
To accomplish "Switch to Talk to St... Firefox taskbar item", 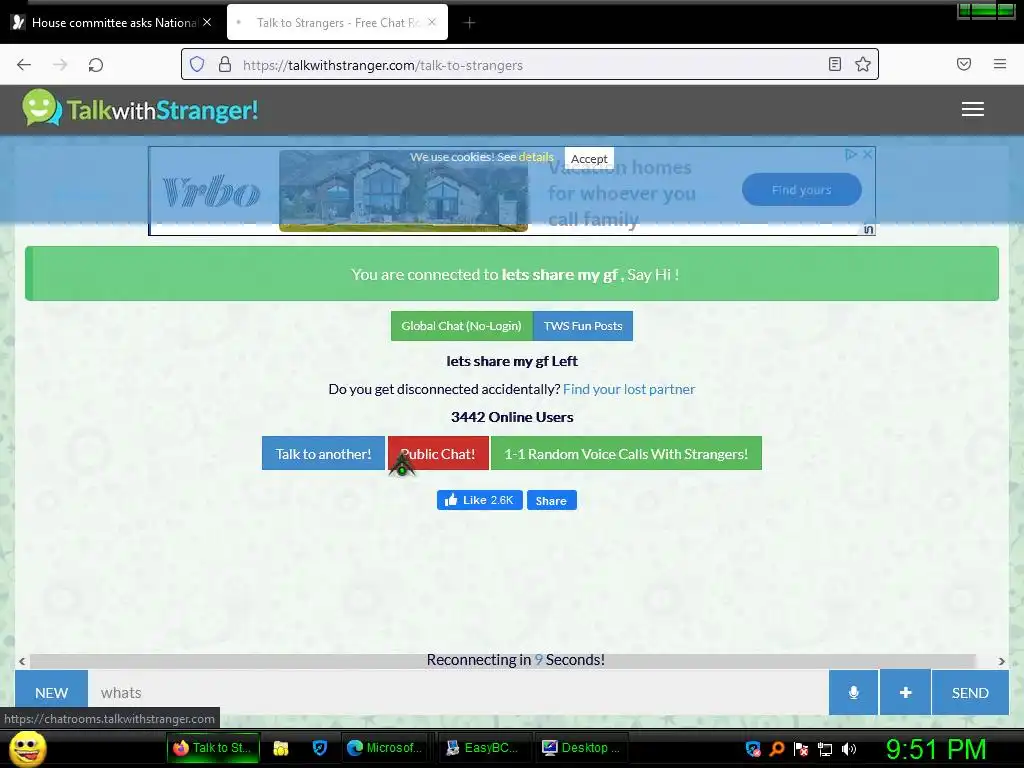I will (214, 748).
